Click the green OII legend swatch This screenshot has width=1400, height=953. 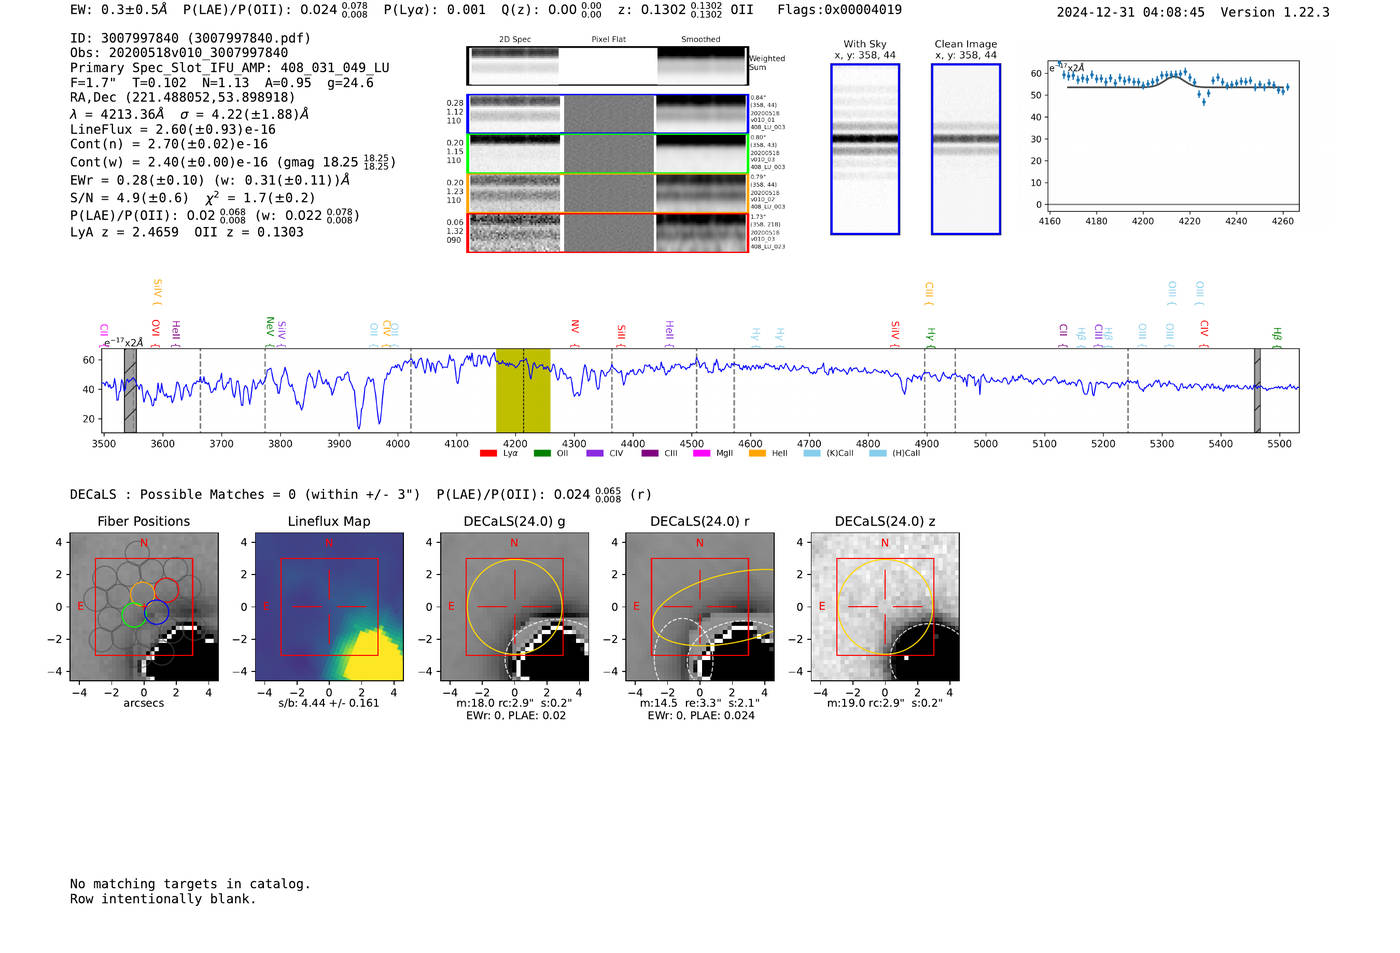pyautogui.click(x=542, y=454)
